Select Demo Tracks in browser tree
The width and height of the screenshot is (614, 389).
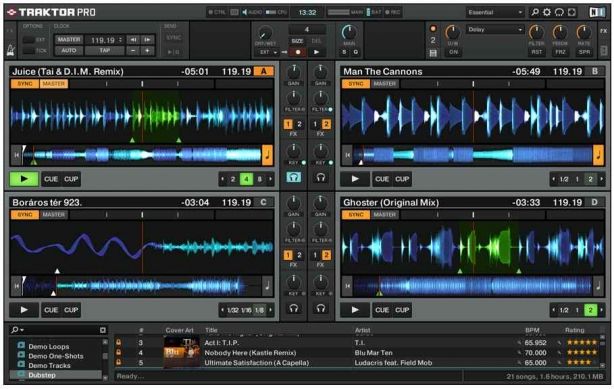49,365
